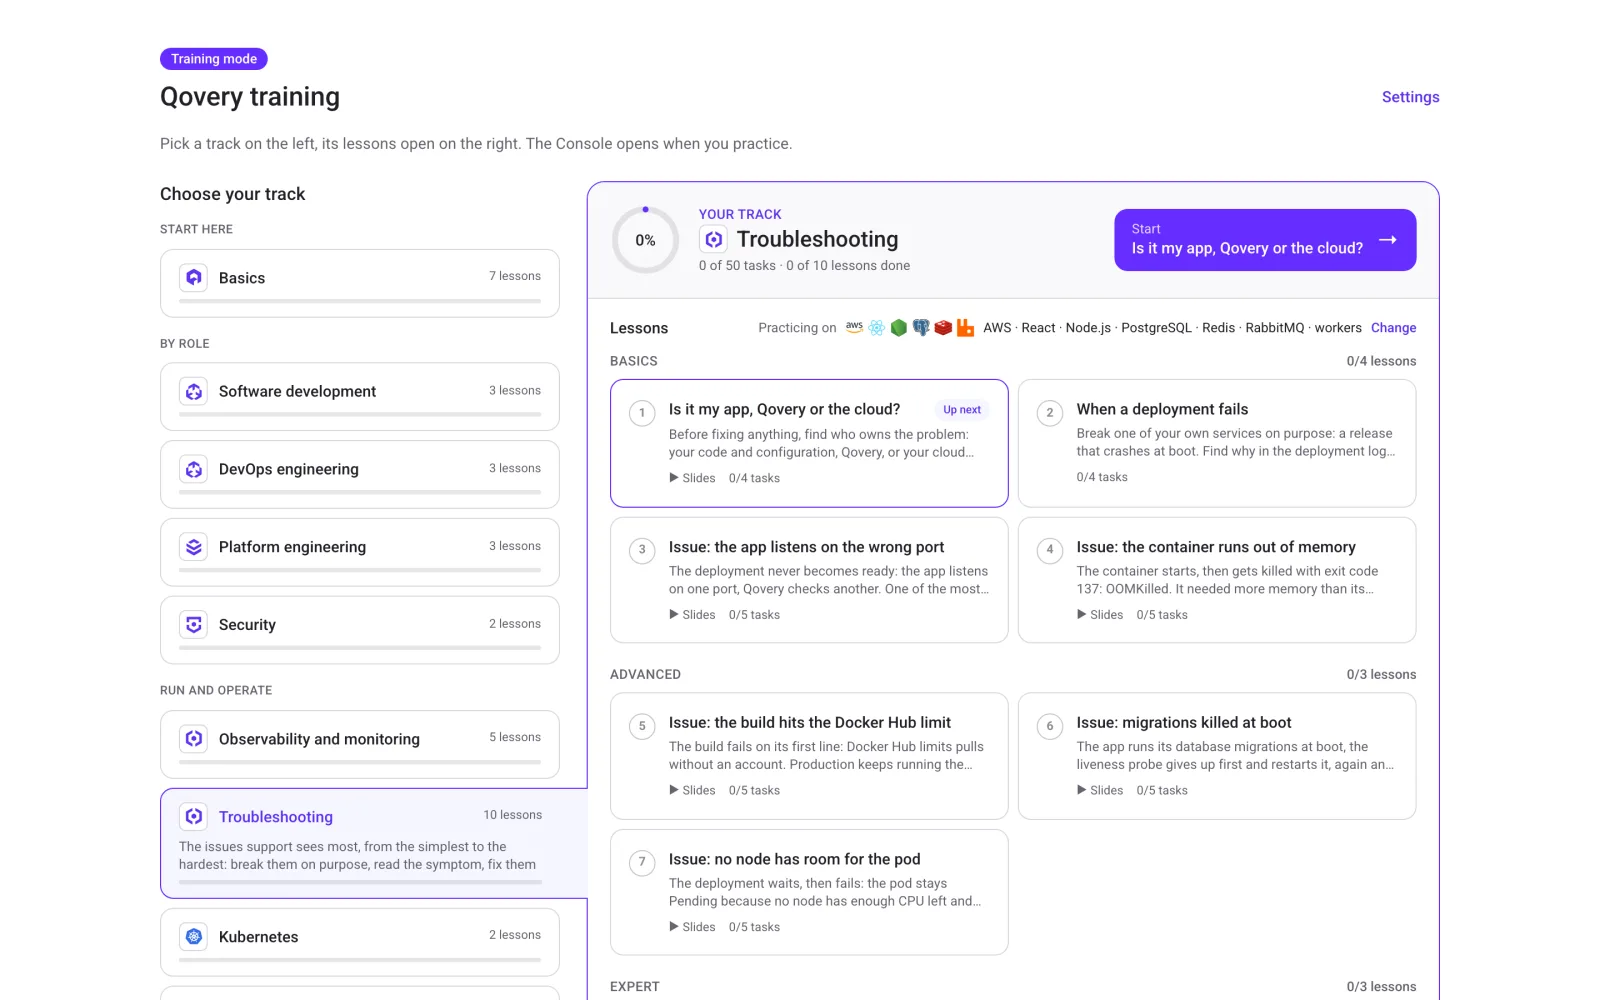Click the Platform engineering layers icon
Viewport: 1600px width, 1000px height.
194,547
